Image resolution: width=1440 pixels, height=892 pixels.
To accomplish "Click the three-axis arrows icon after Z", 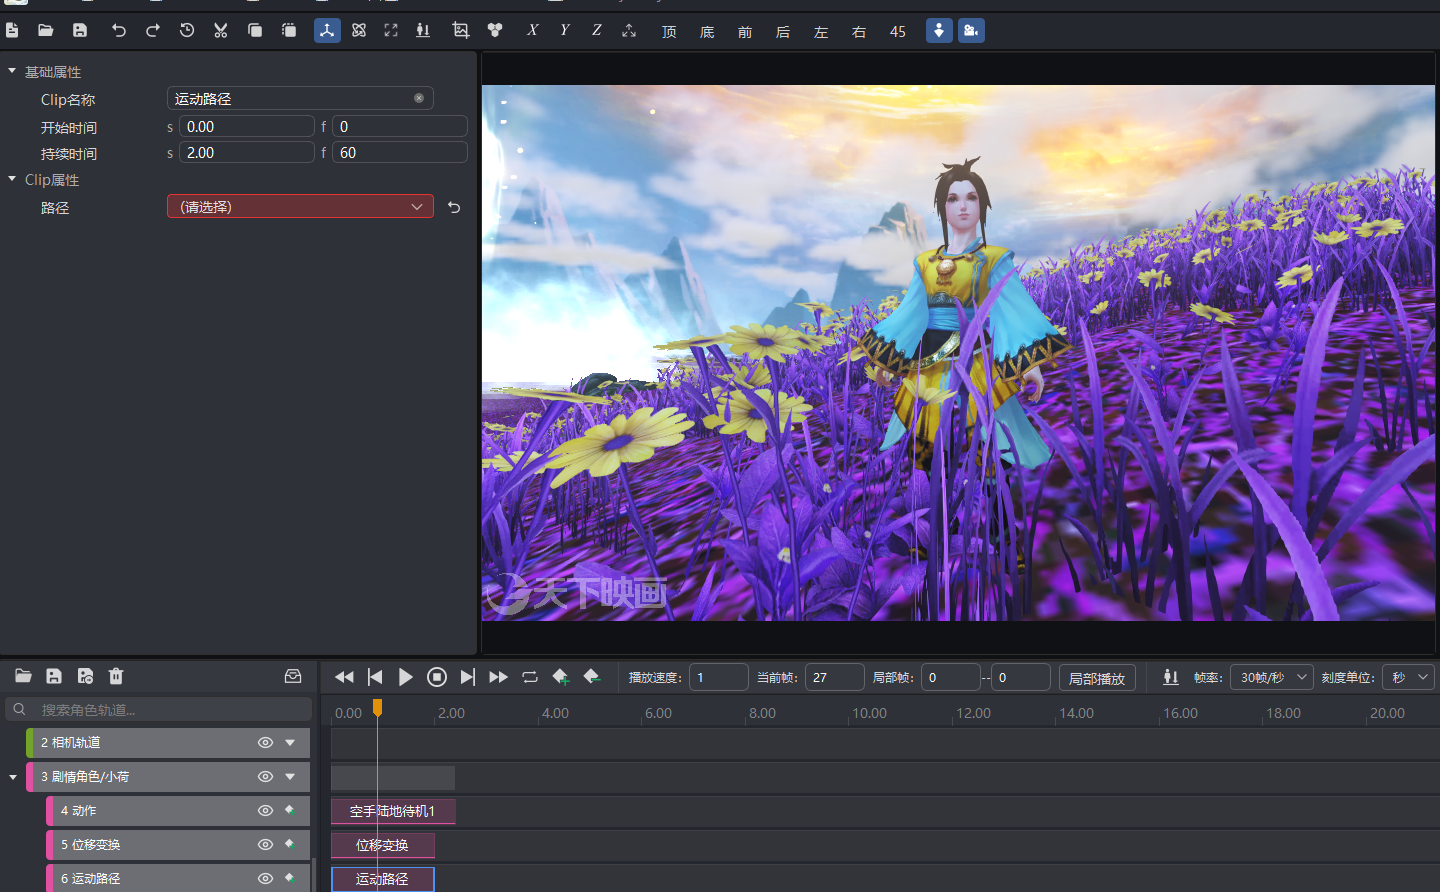I will pos(629,31).
